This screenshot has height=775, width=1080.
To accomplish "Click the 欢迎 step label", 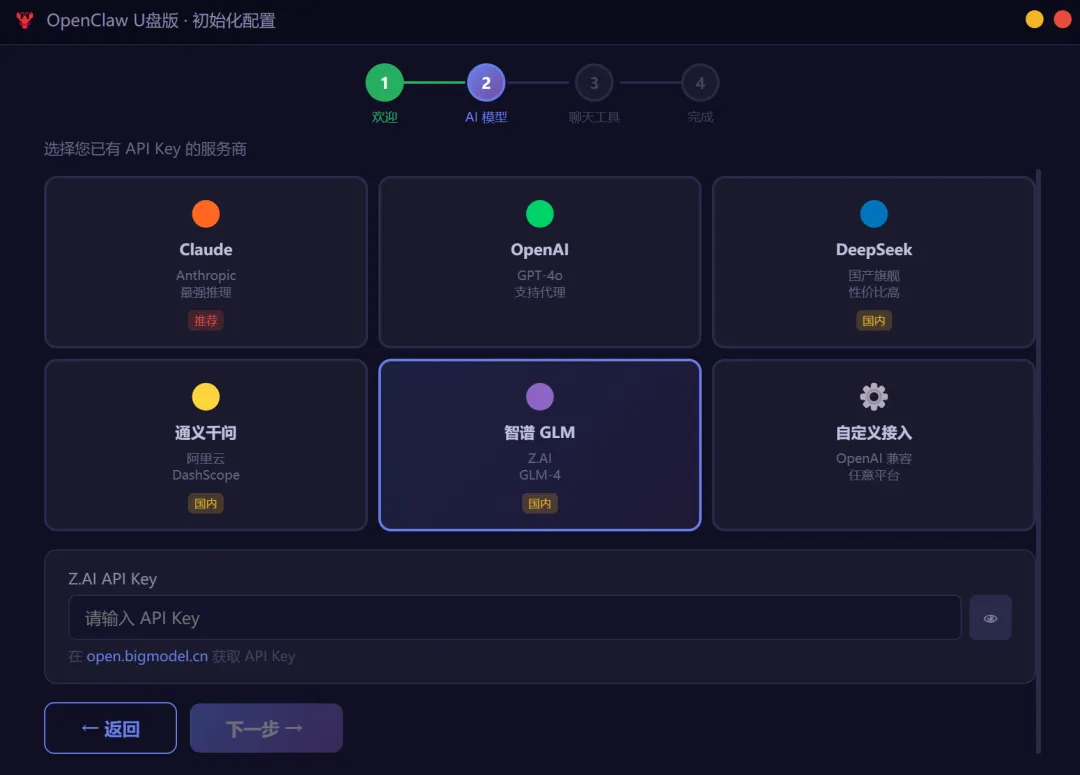I will click(x=384, y=117).
